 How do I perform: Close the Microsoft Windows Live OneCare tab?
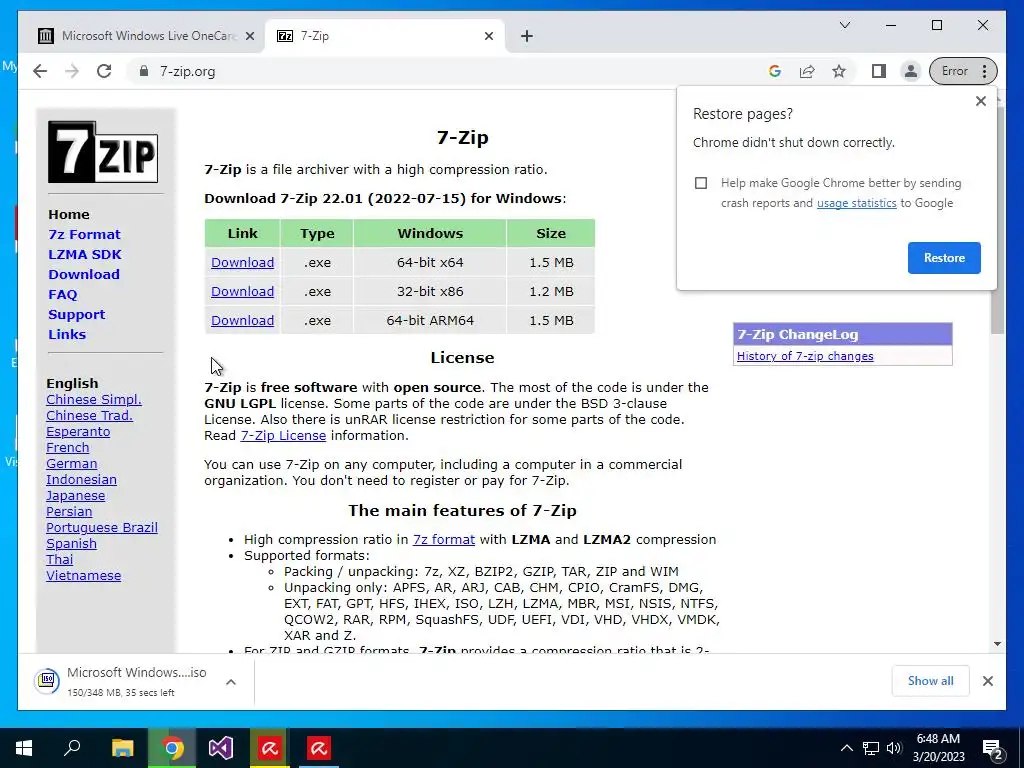[x=249, y=36]
